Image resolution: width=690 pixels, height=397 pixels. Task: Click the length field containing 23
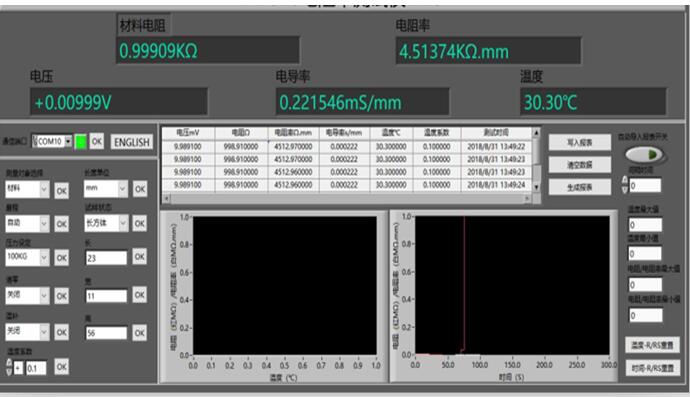pyautogui.click(x=106, y=258)
